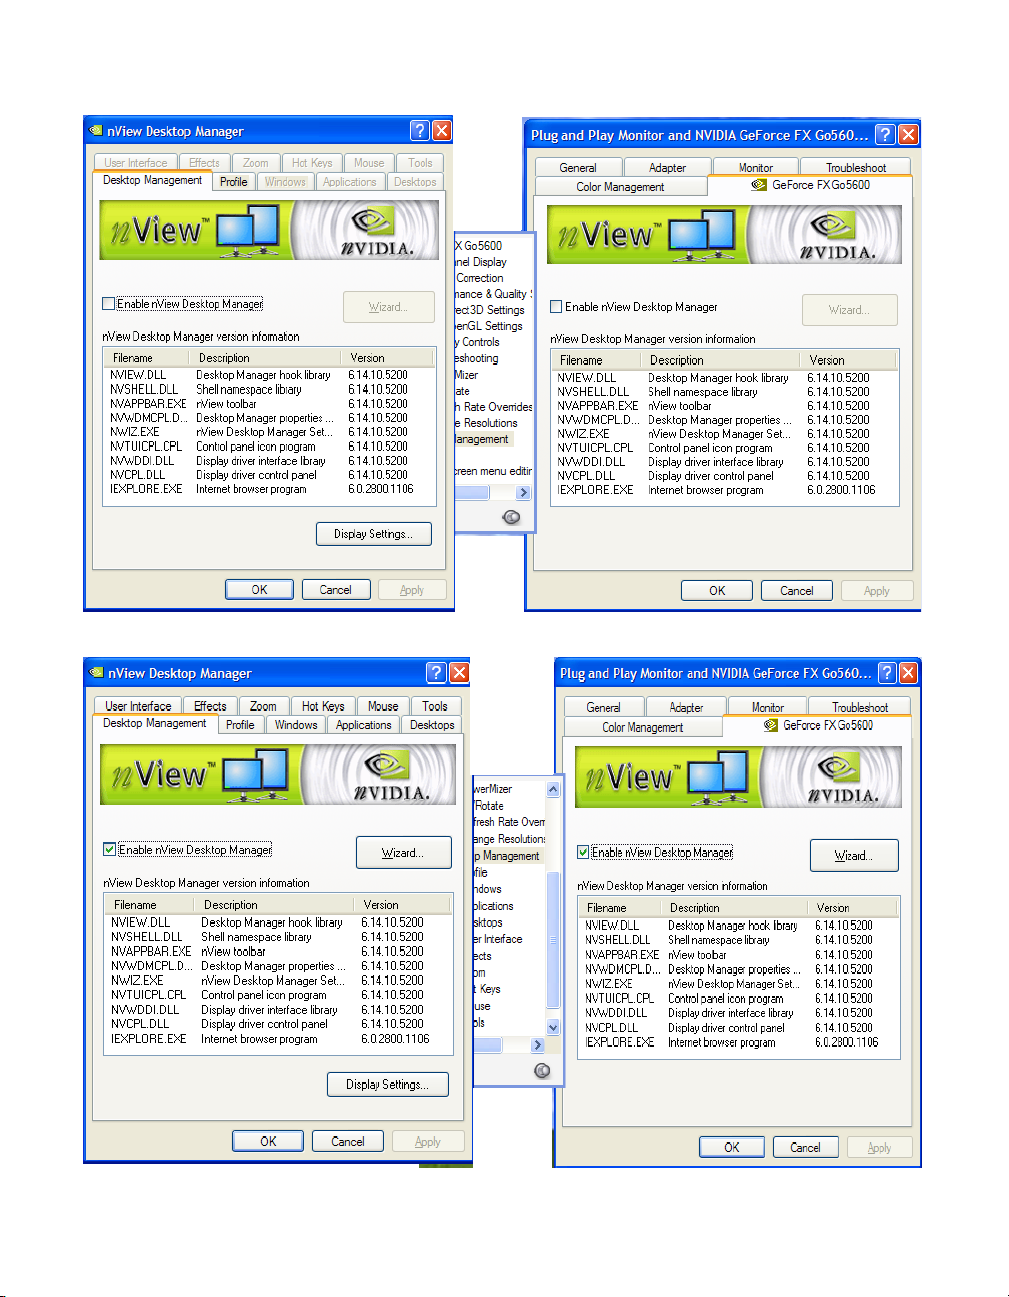Select NVTUICPL.CPL row in upper Plug and Play dialog

click(x=725, y=448)
